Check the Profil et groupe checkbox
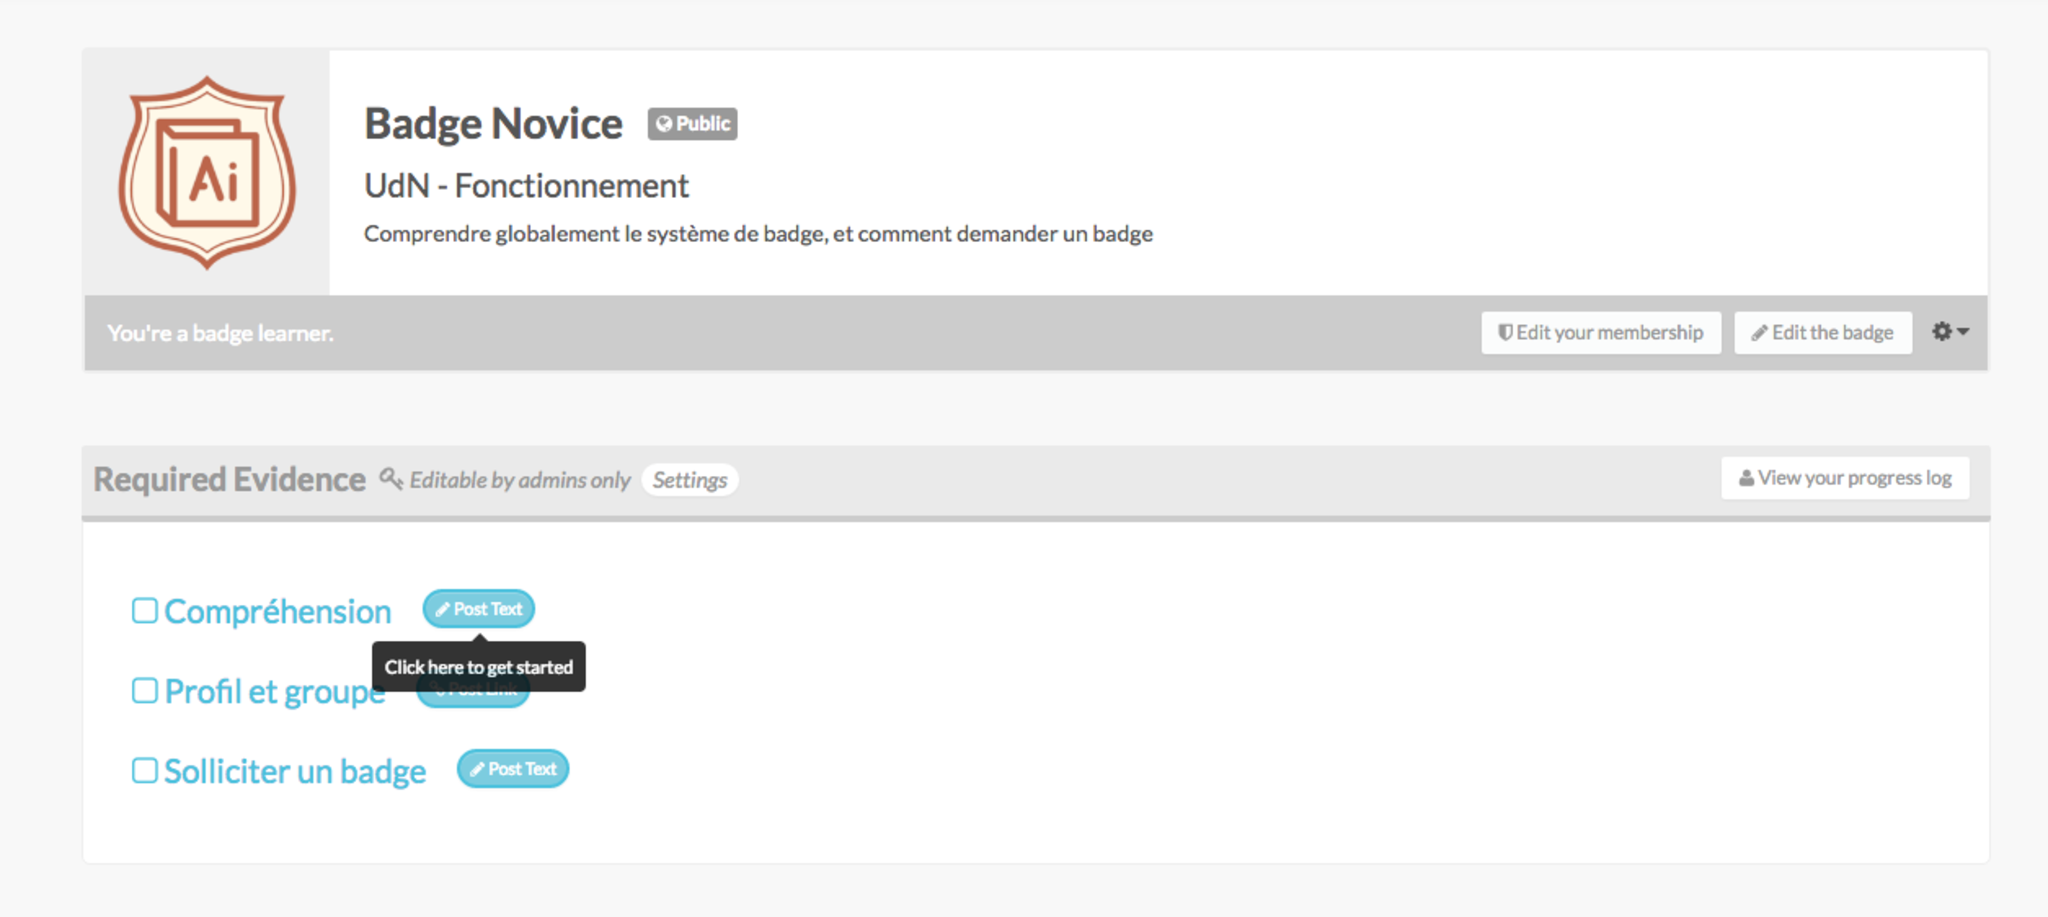 point(145,691)
